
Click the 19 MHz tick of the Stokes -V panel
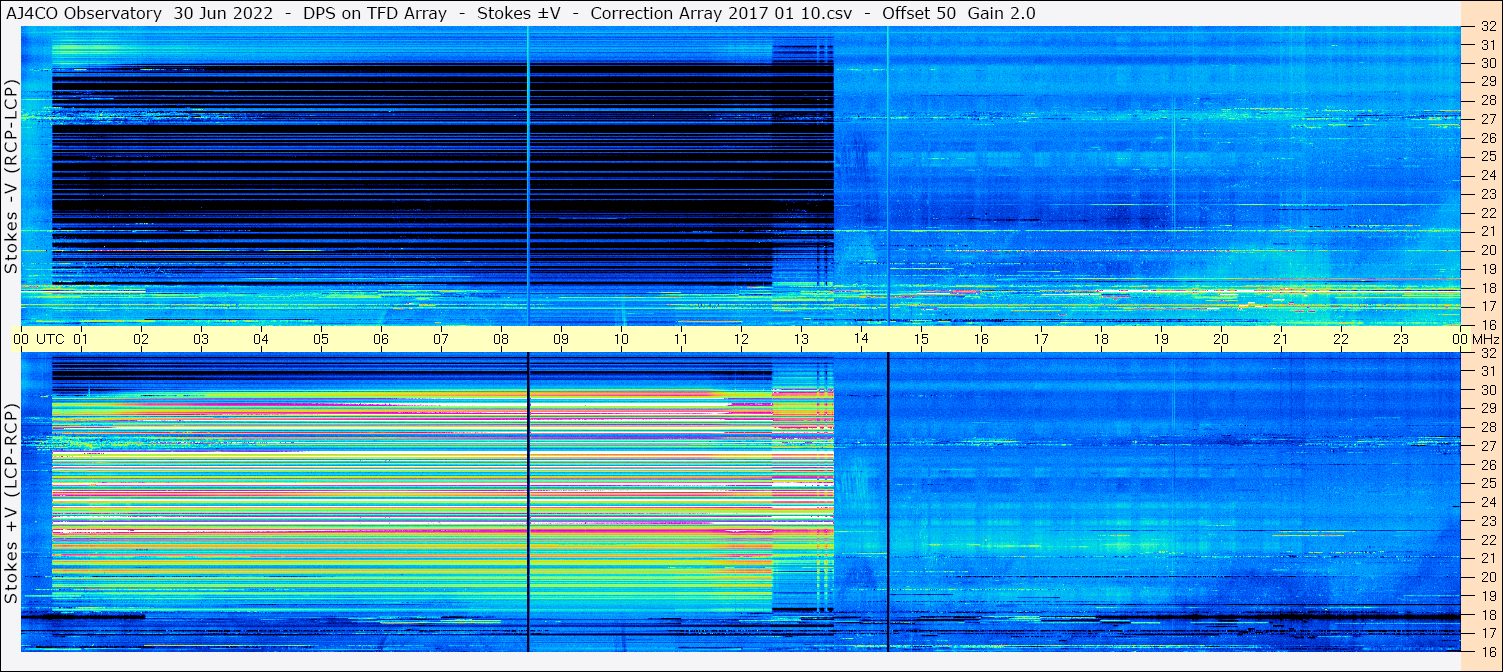pyautogui.click(x=1487, y=269)
